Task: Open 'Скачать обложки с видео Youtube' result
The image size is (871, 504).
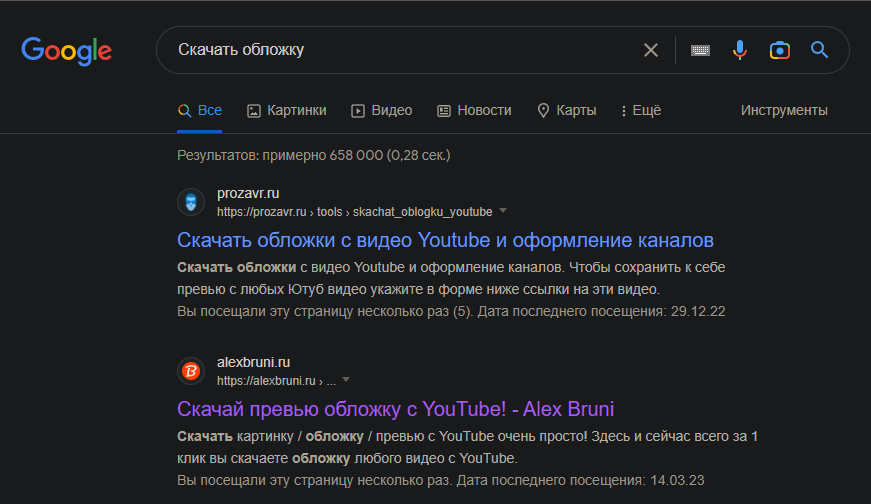Action: point(445,240)
